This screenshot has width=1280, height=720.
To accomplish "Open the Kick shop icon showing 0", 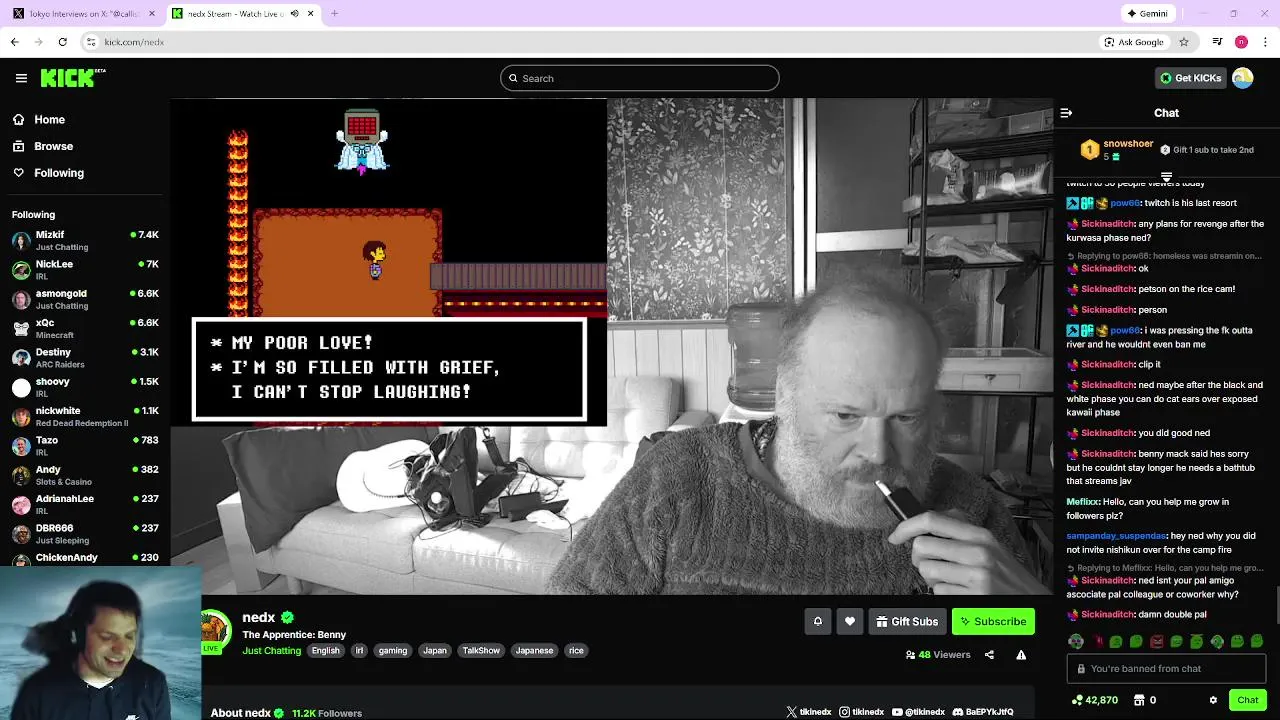I will click(1140, 700).
